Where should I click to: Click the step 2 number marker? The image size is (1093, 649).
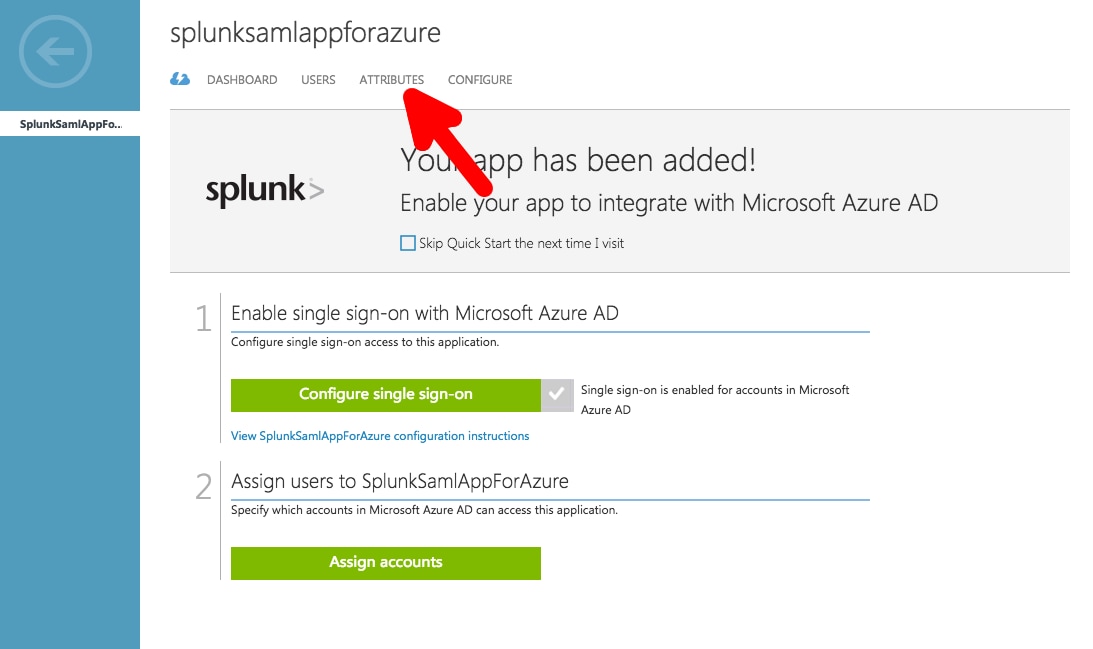[203, 487]
